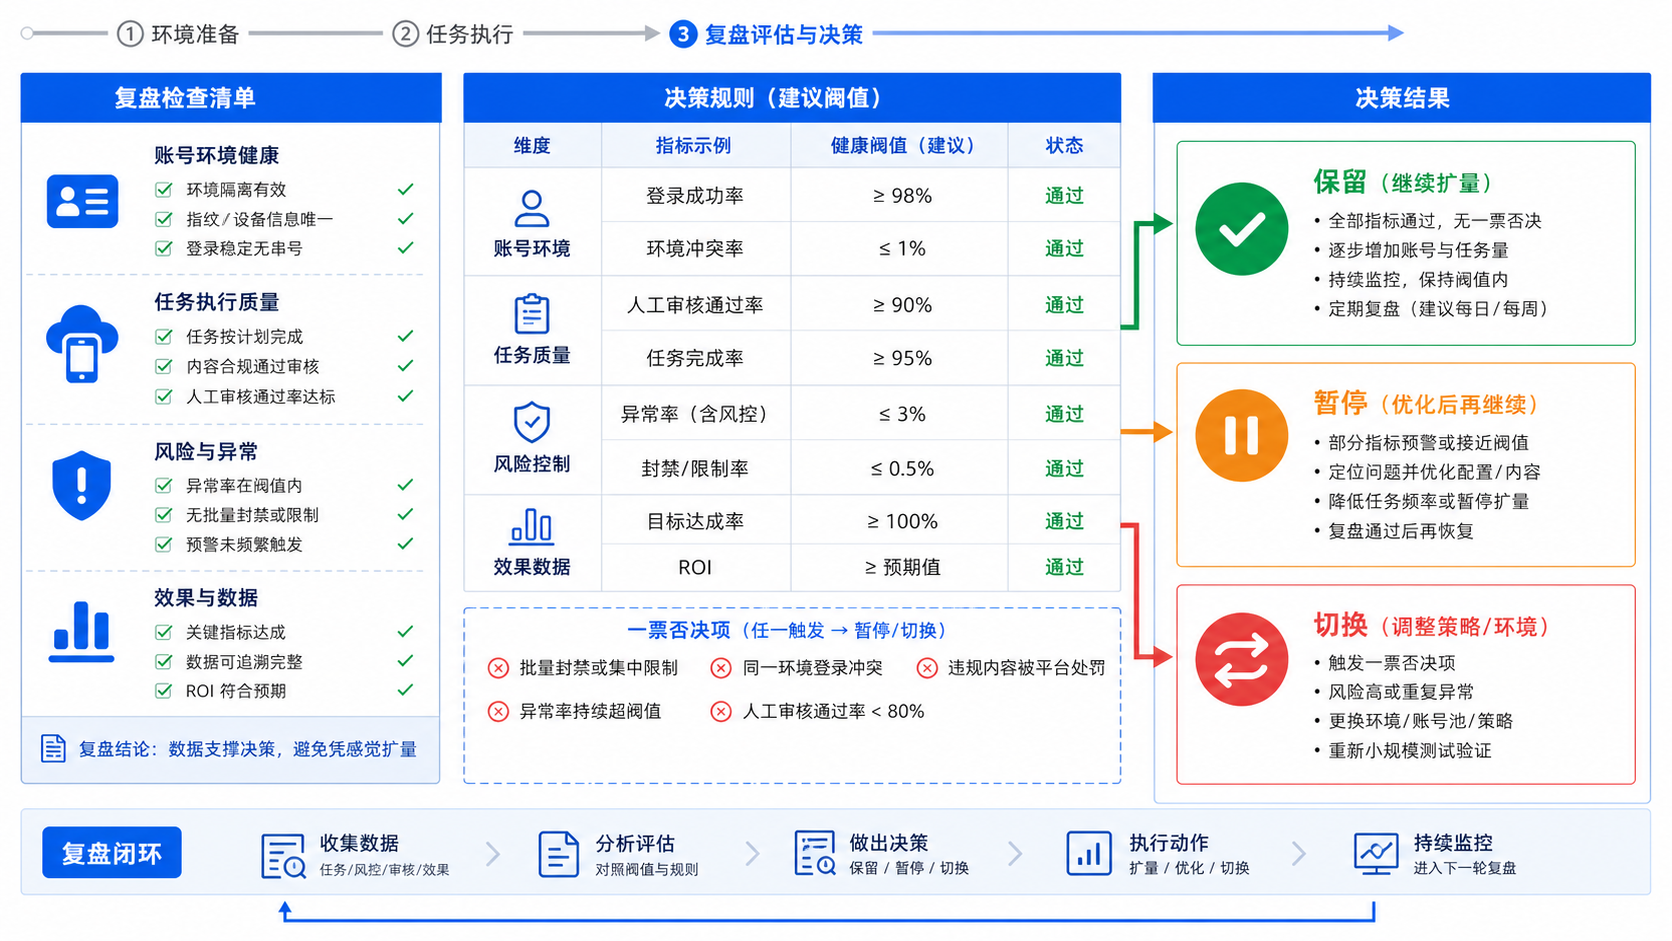Click the bar chart 效果与数据 icon

(x=81, y=632)
